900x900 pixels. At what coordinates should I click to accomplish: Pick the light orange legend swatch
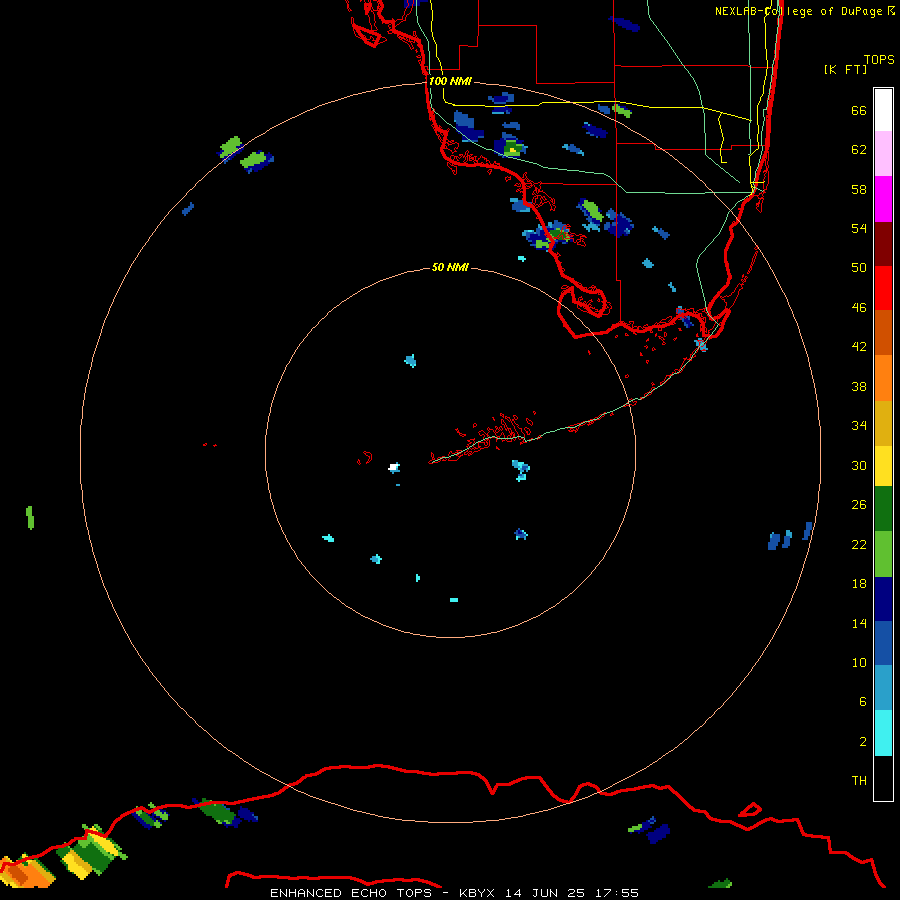(x=883, y=378)
